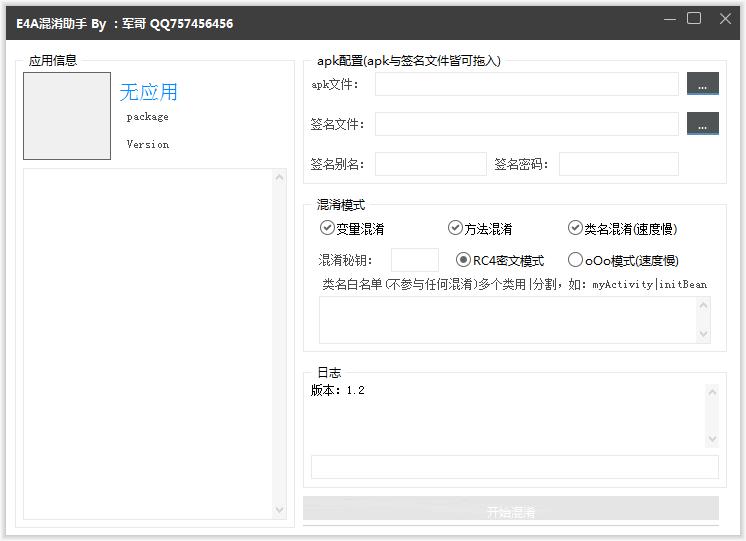Click browse button for 签名文件
This screenshot has width=746, height=541.
pos(702,125)
